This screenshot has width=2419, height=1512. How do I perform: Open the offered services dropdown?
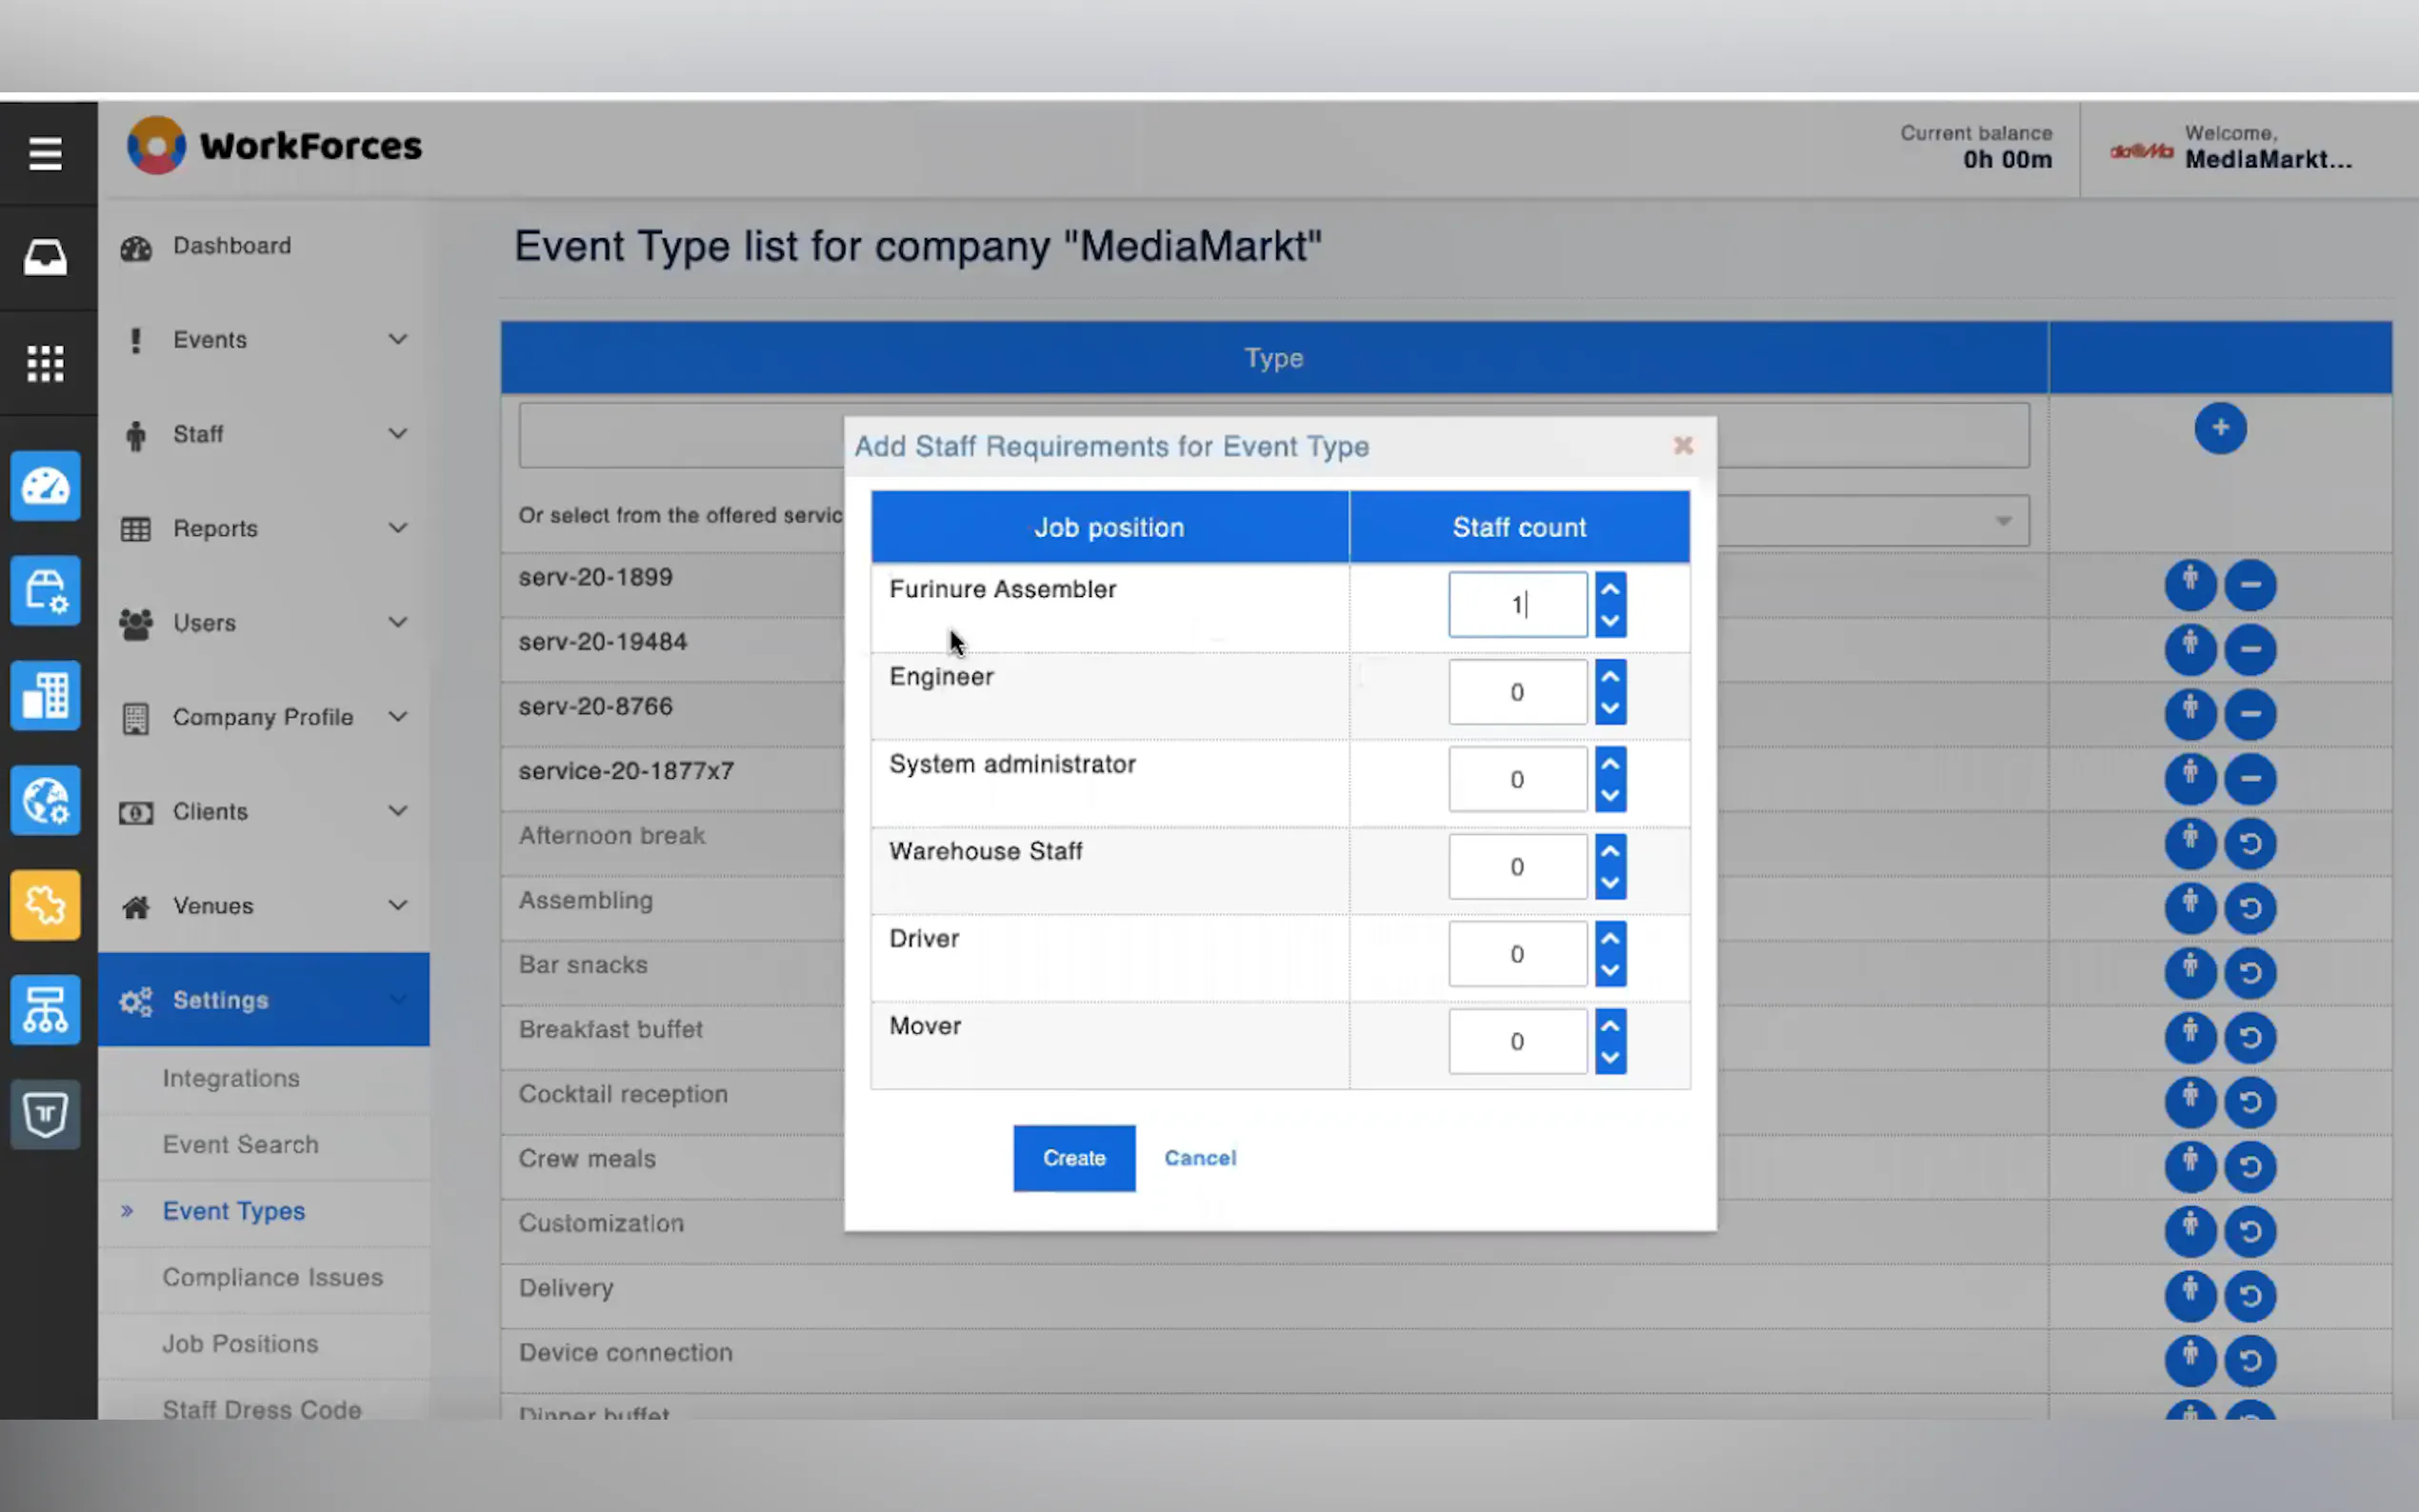tap(2002, 521)
